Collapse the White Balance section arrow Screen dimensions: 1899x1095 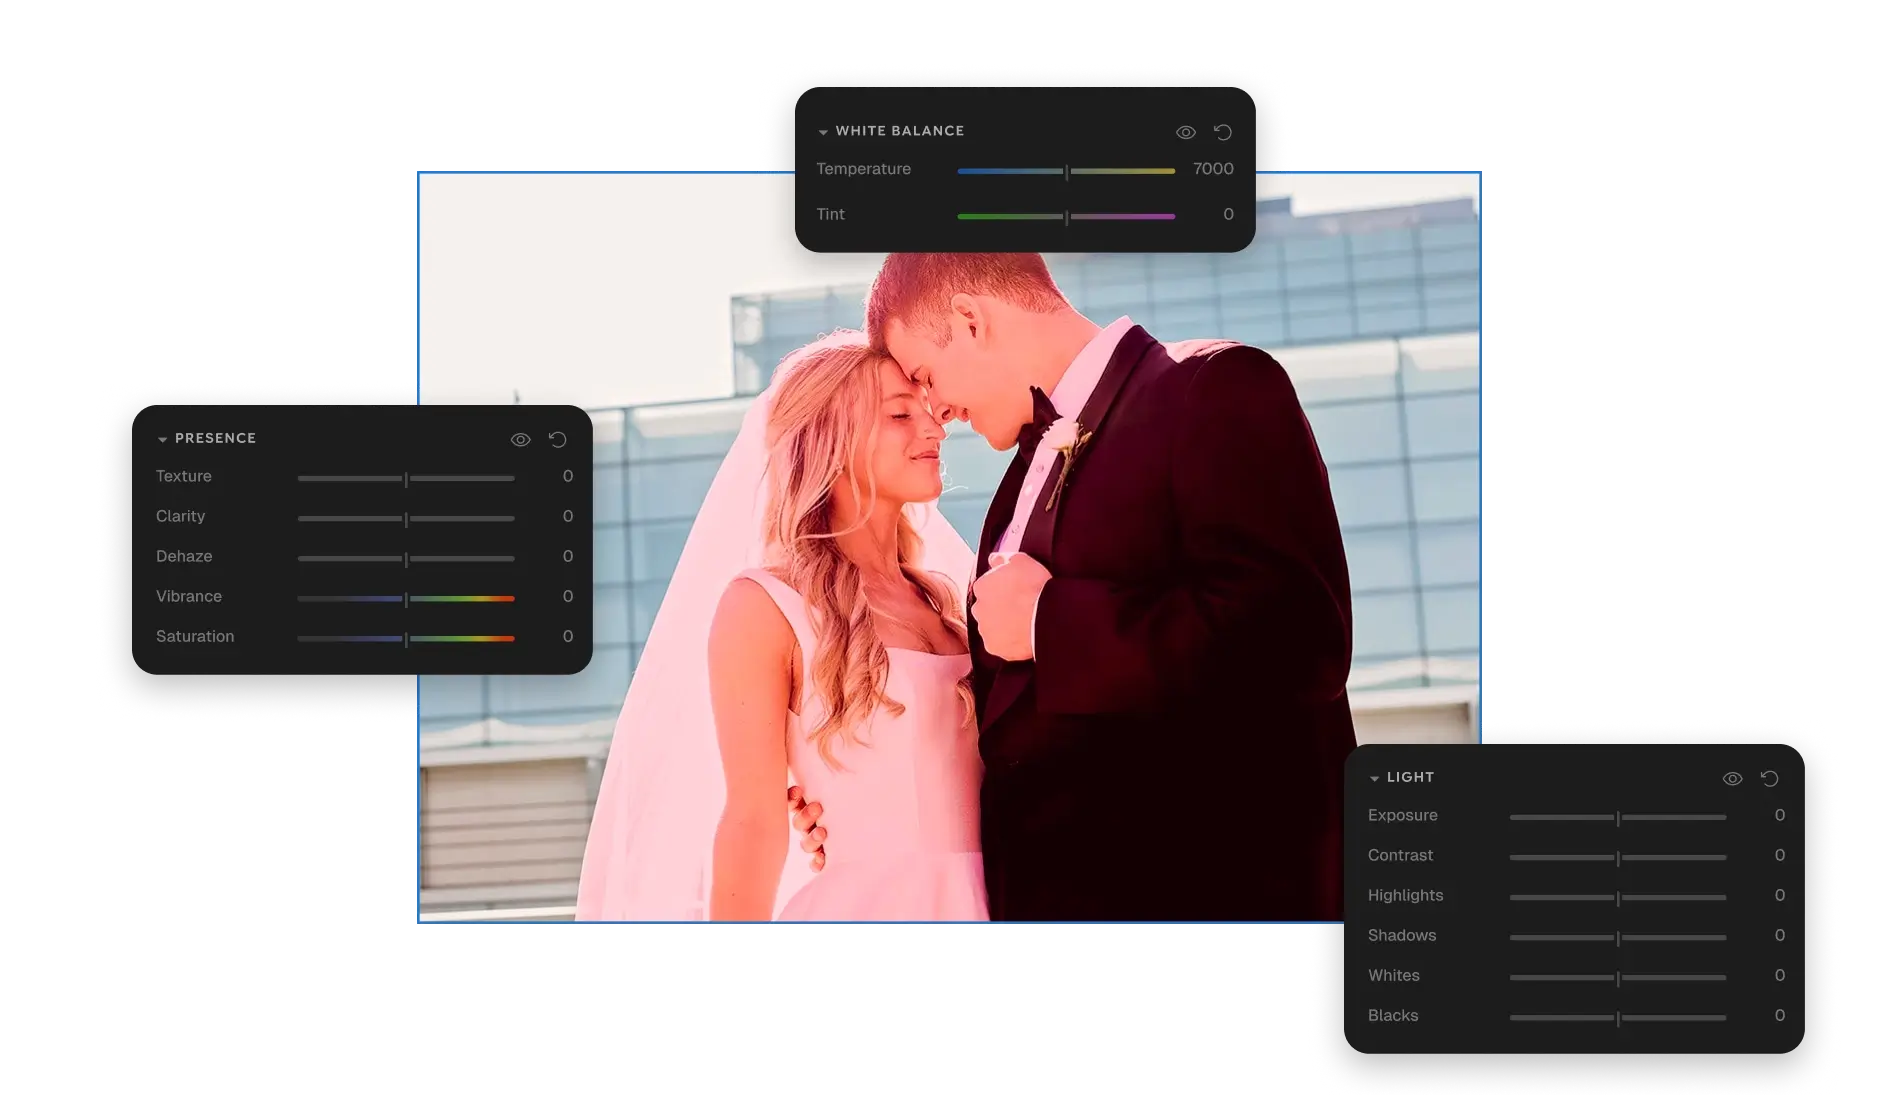click(x=823, y=132)
